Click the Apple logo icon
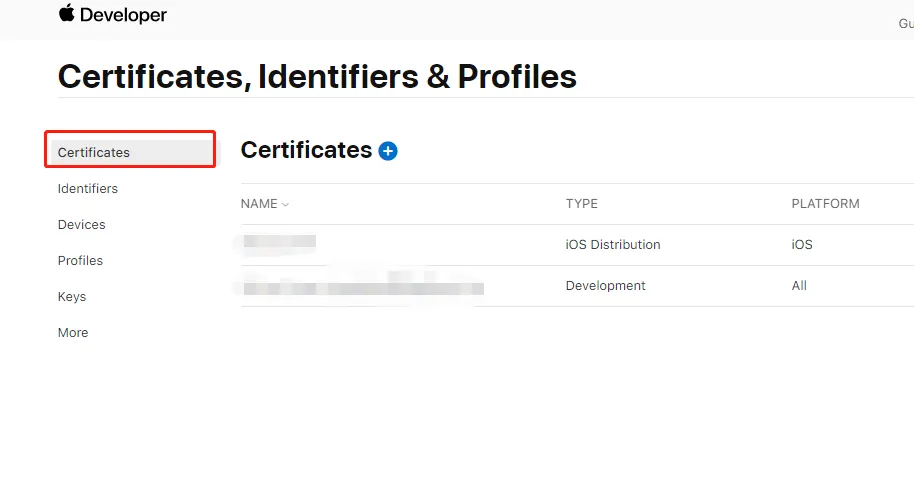The image size is (914, 502). pyautogui.click(x=67, y=13)
